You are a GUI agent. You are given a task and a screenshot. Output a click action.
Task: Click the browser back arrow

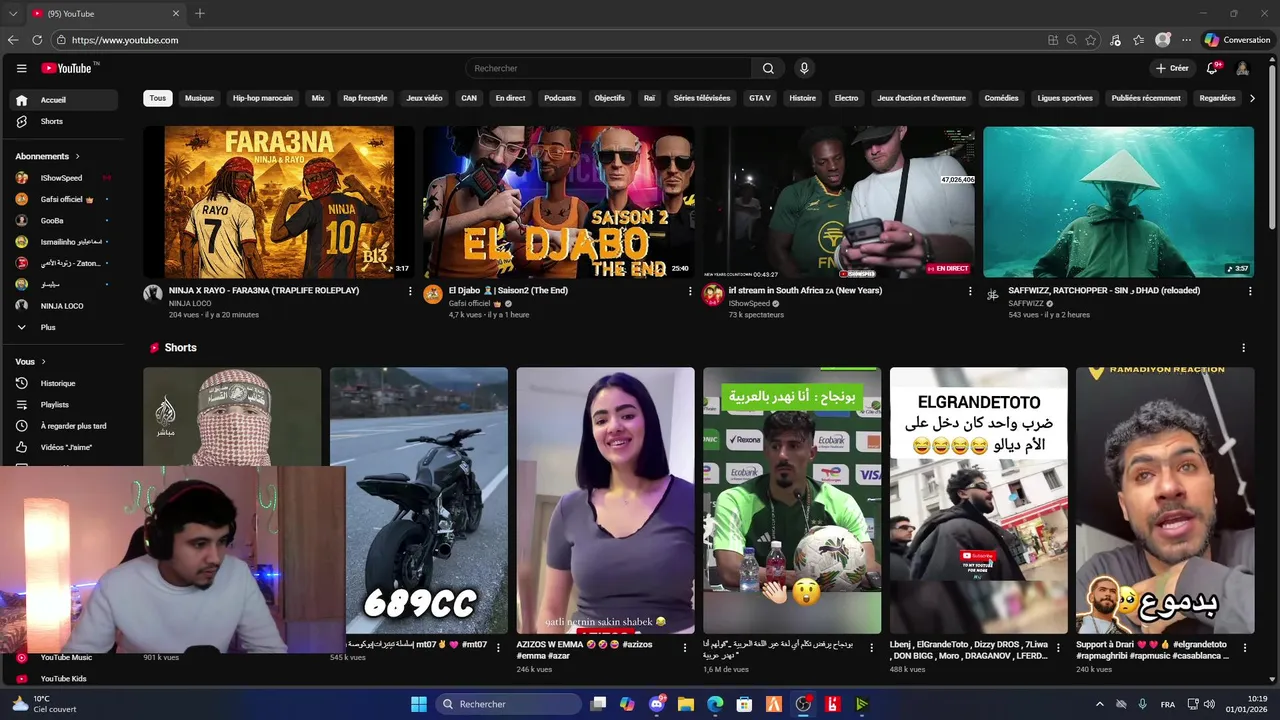point(13,40)
